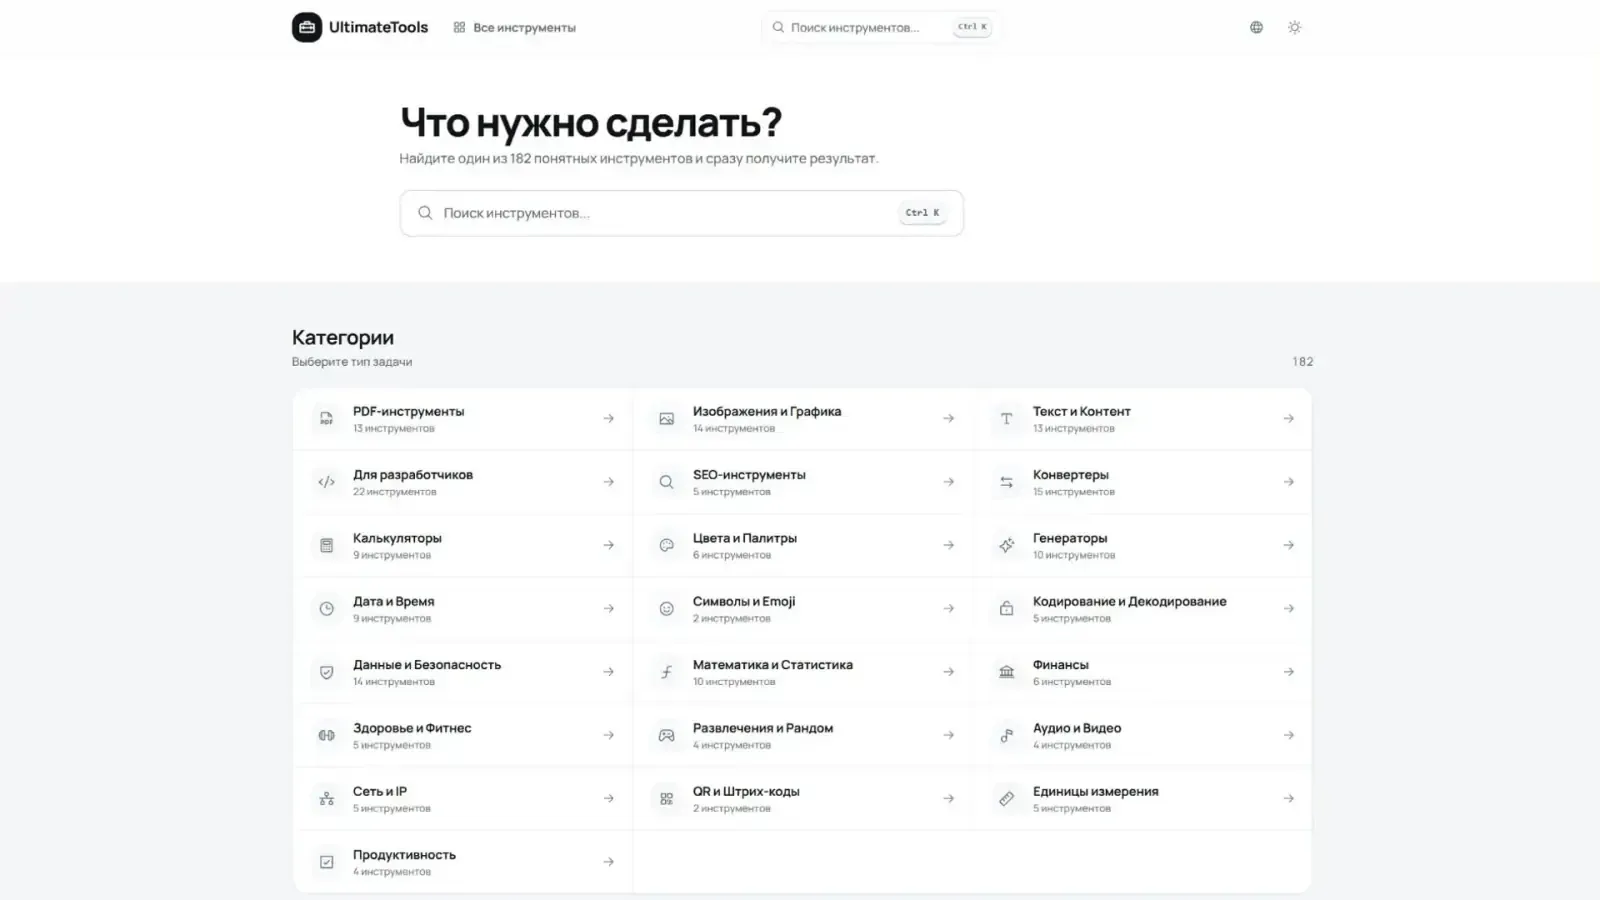Click the Что нужно сделать? headline

pyautogui.click(x=591, y=123)
